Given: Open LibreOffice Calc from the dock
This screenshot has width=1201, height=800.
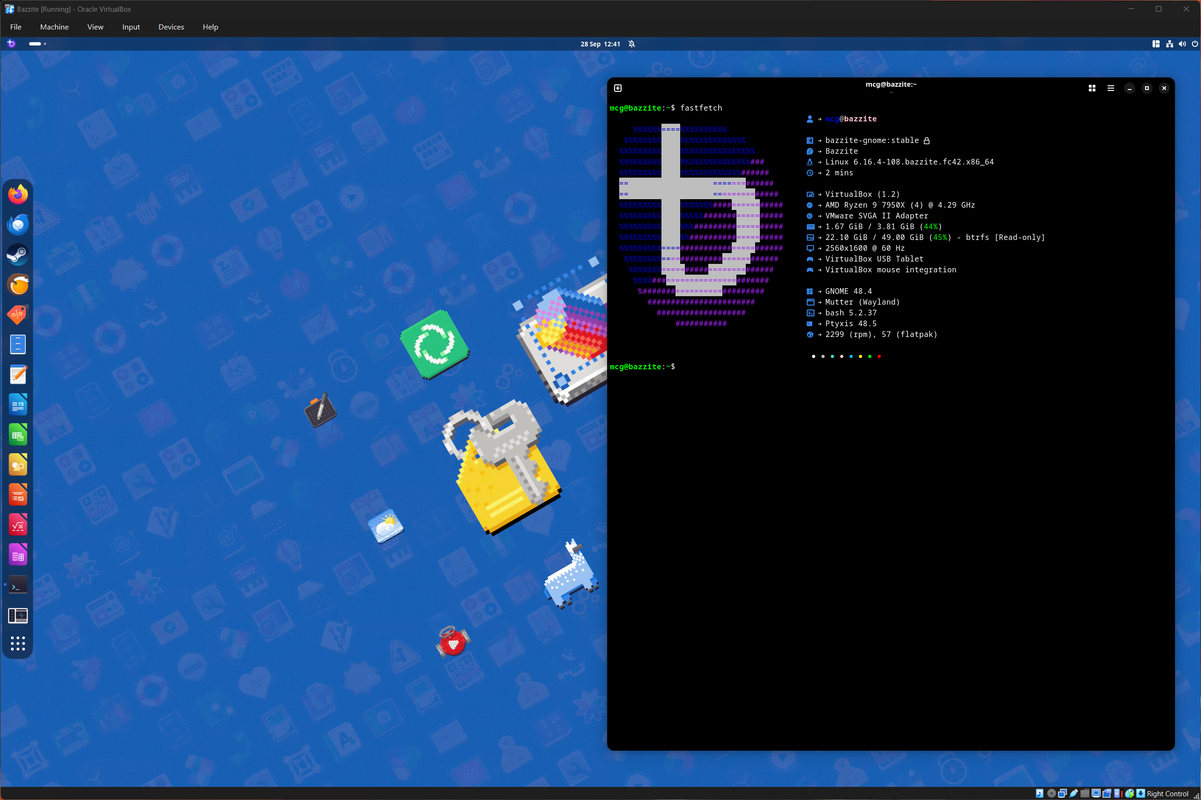Looking at the screenshot, I should [x=18, y=435].
